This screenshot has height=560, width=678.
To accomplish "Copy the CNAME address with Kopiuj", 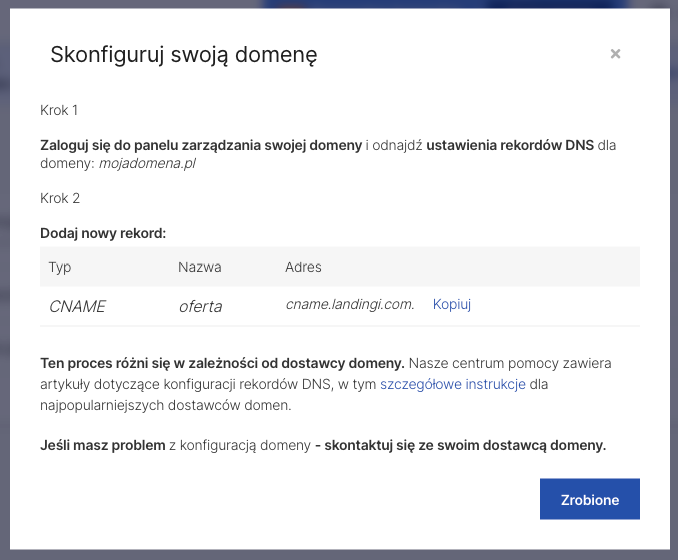I will click(452, 304).
